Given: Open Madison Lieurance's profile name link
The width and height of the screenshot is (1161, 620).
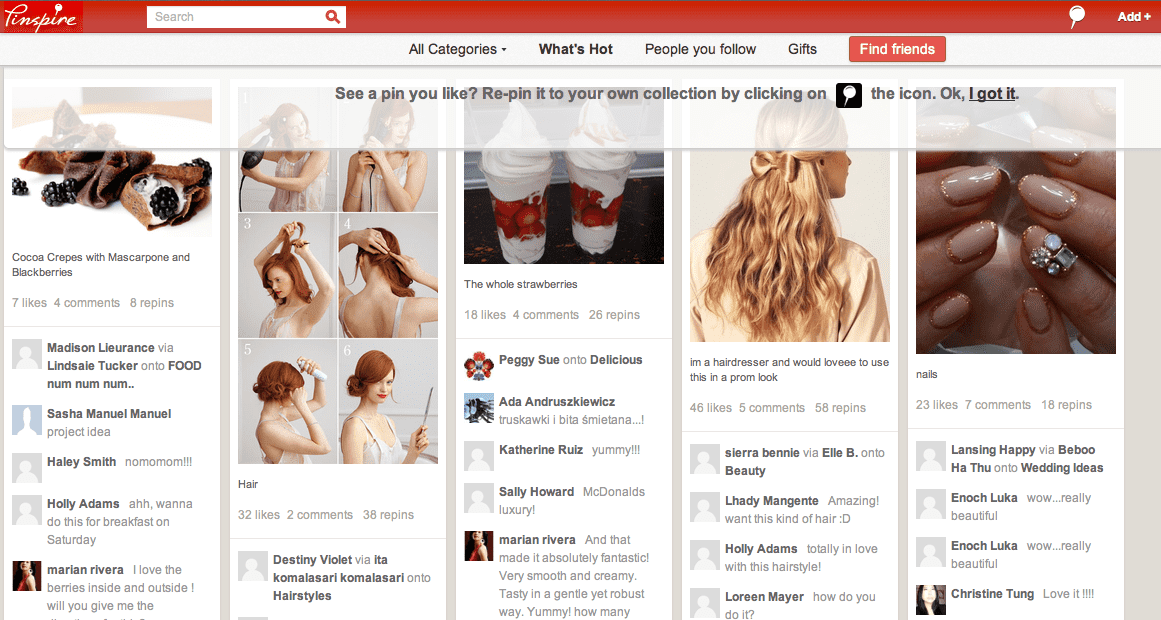Looking at the screenshot, I should 101,347.
